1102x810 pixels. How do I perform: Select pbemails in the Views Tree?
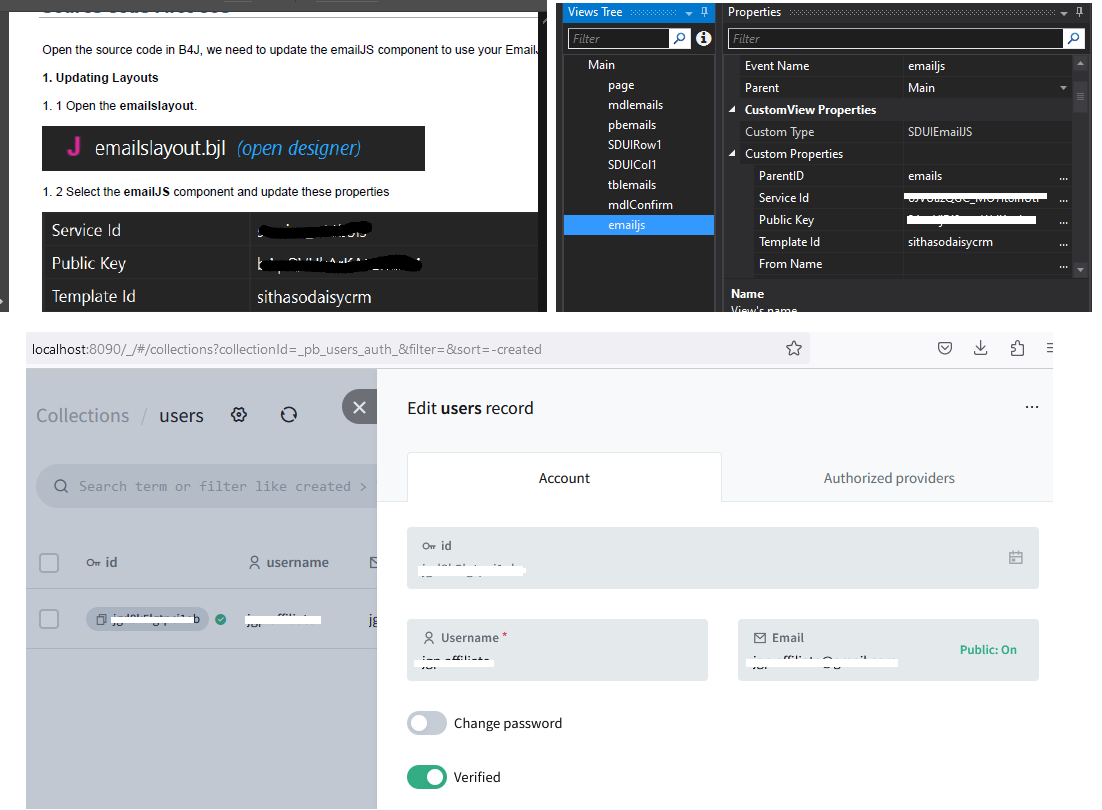(632, 125)
